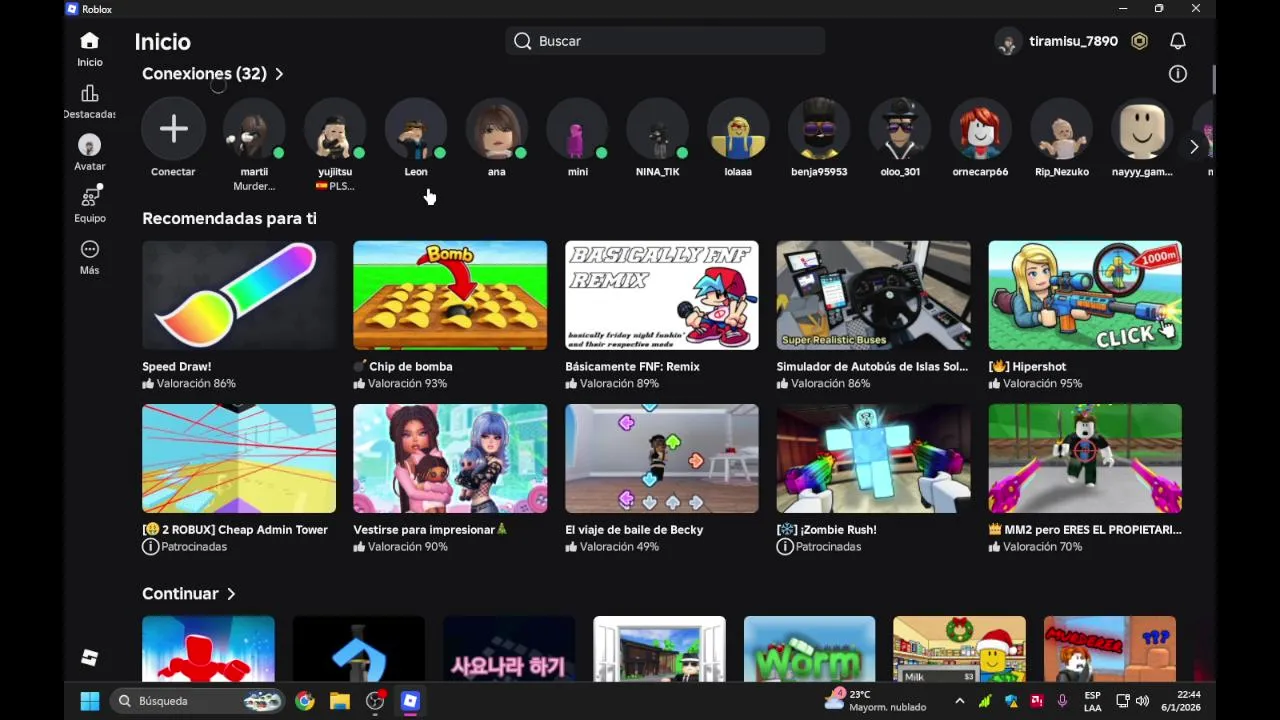Screen dimensions: 1280x720
Task: Open the Hipershot game thumbnail
Action: (x=1085, y=295)
